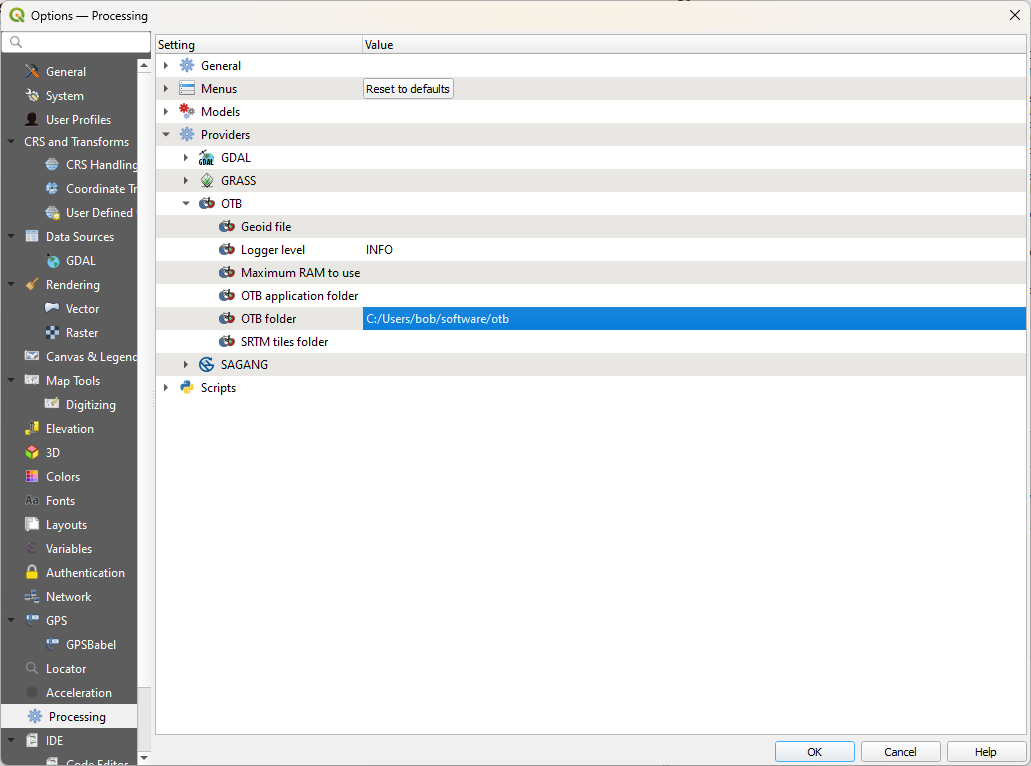Open the Network settings page
The width and height of the screenshot is (1031, 766).
pos(68,597)
